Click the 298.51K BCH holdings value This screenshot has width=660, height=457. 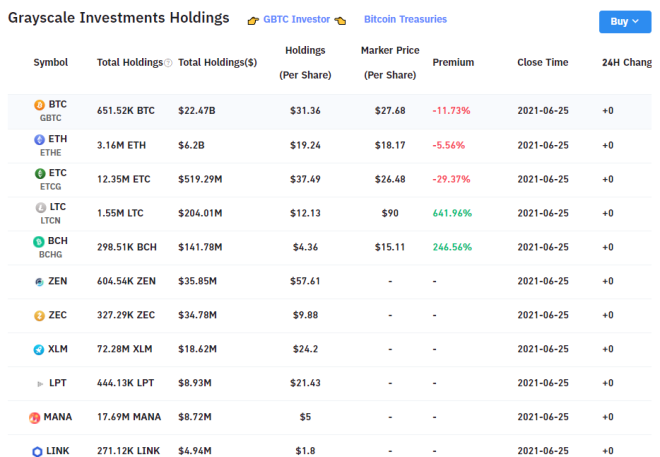[x=127, y=247]
